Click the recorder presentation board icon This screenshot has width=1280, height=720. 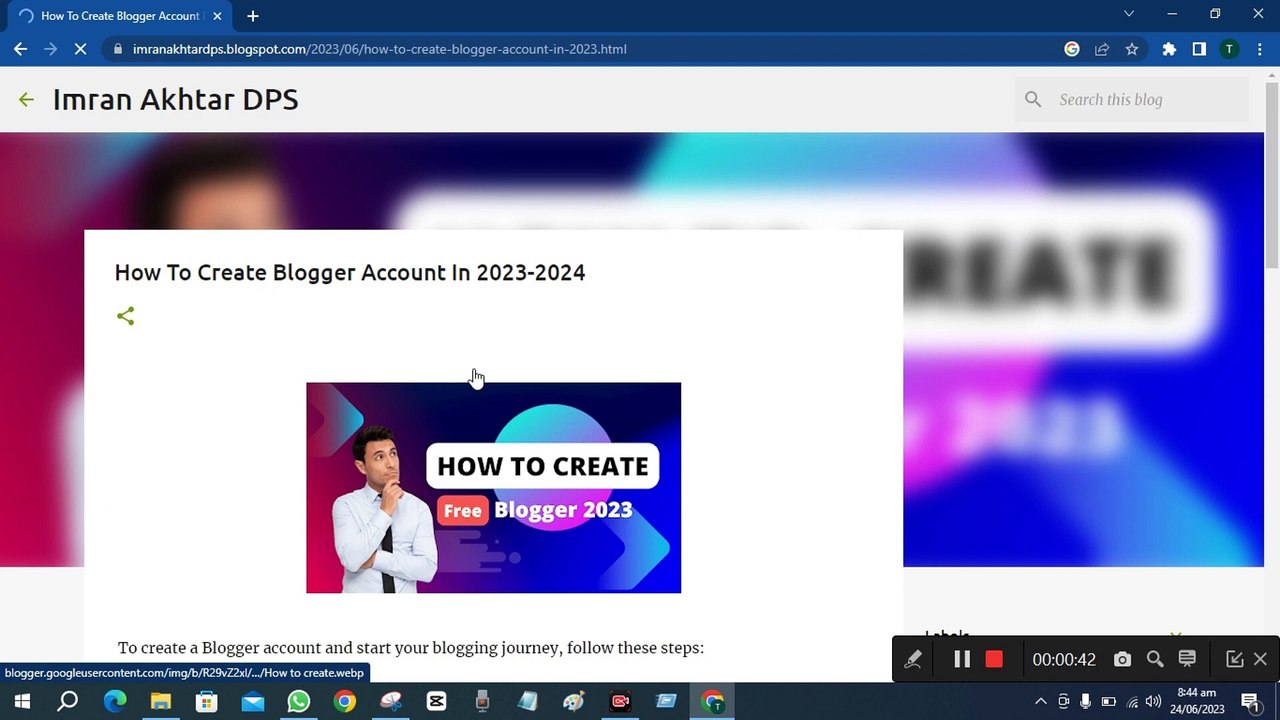coord(1187,659)
